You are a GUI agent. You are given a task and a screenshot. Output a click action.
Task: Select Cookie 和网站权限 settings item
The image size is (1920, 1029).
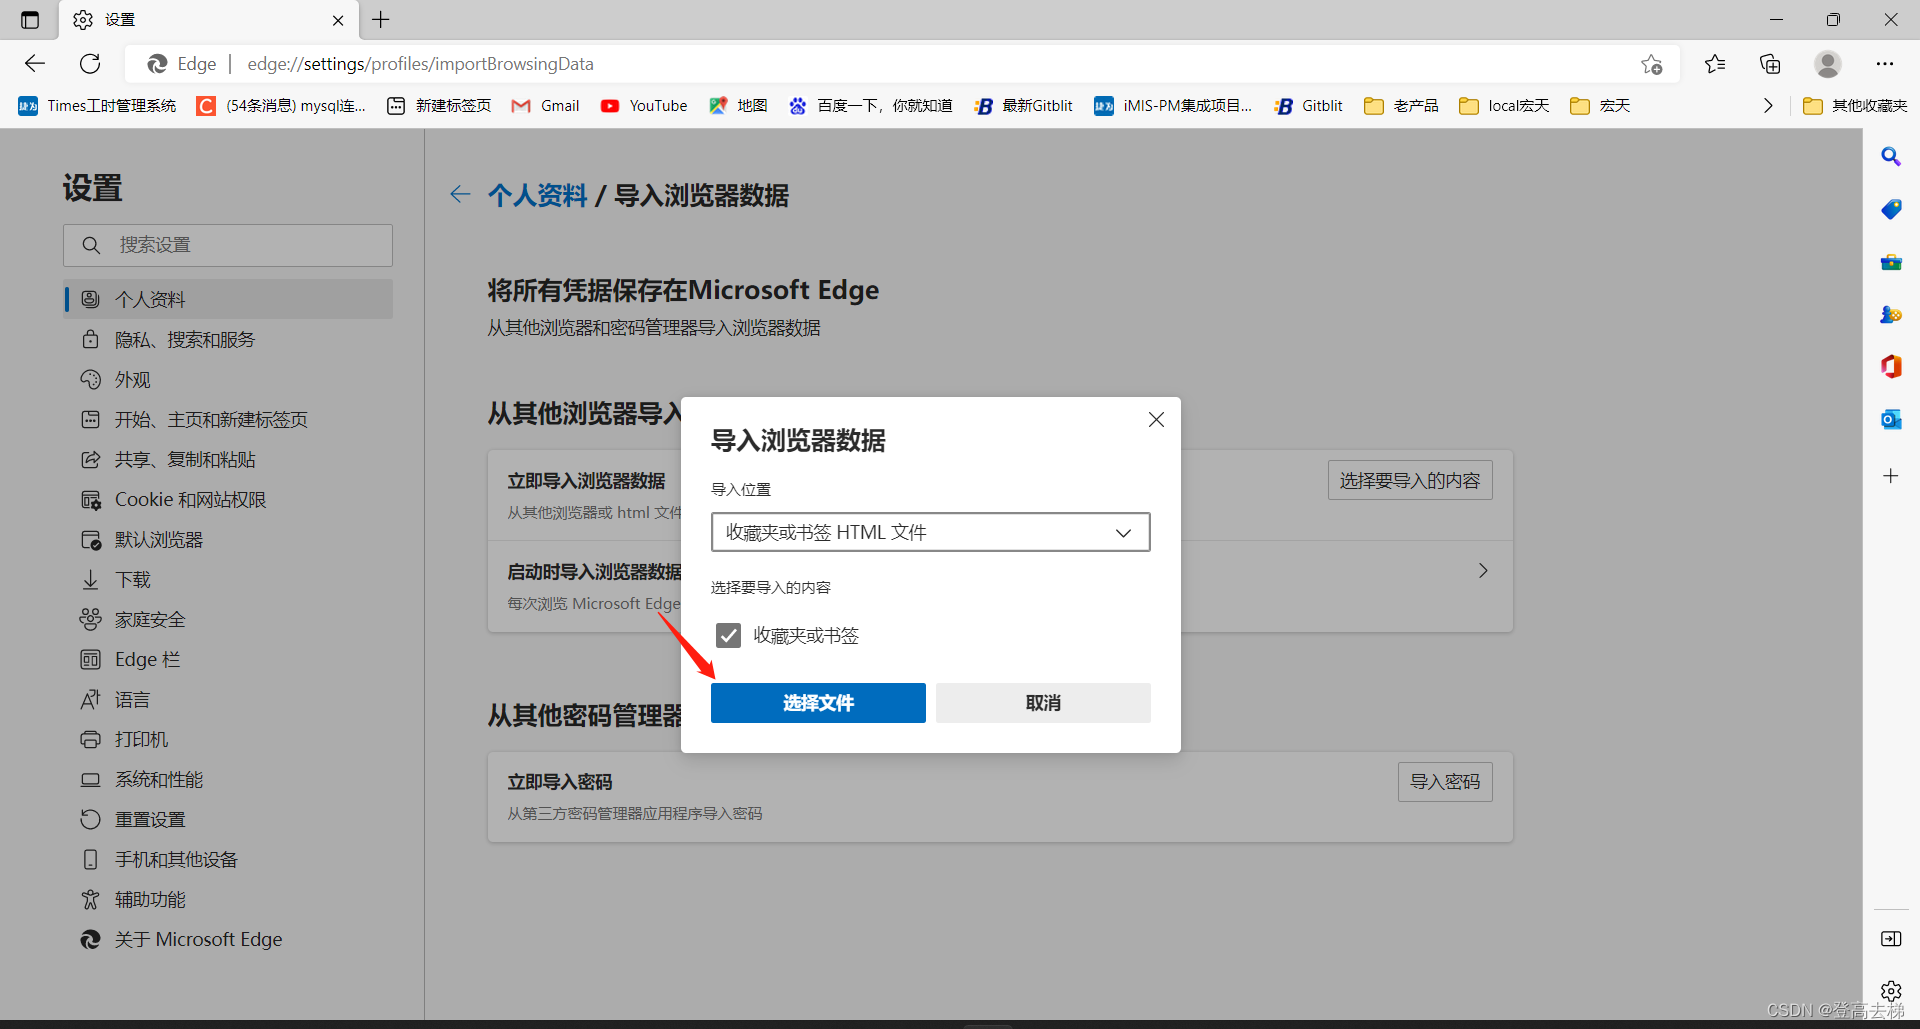tap(228, 500)
